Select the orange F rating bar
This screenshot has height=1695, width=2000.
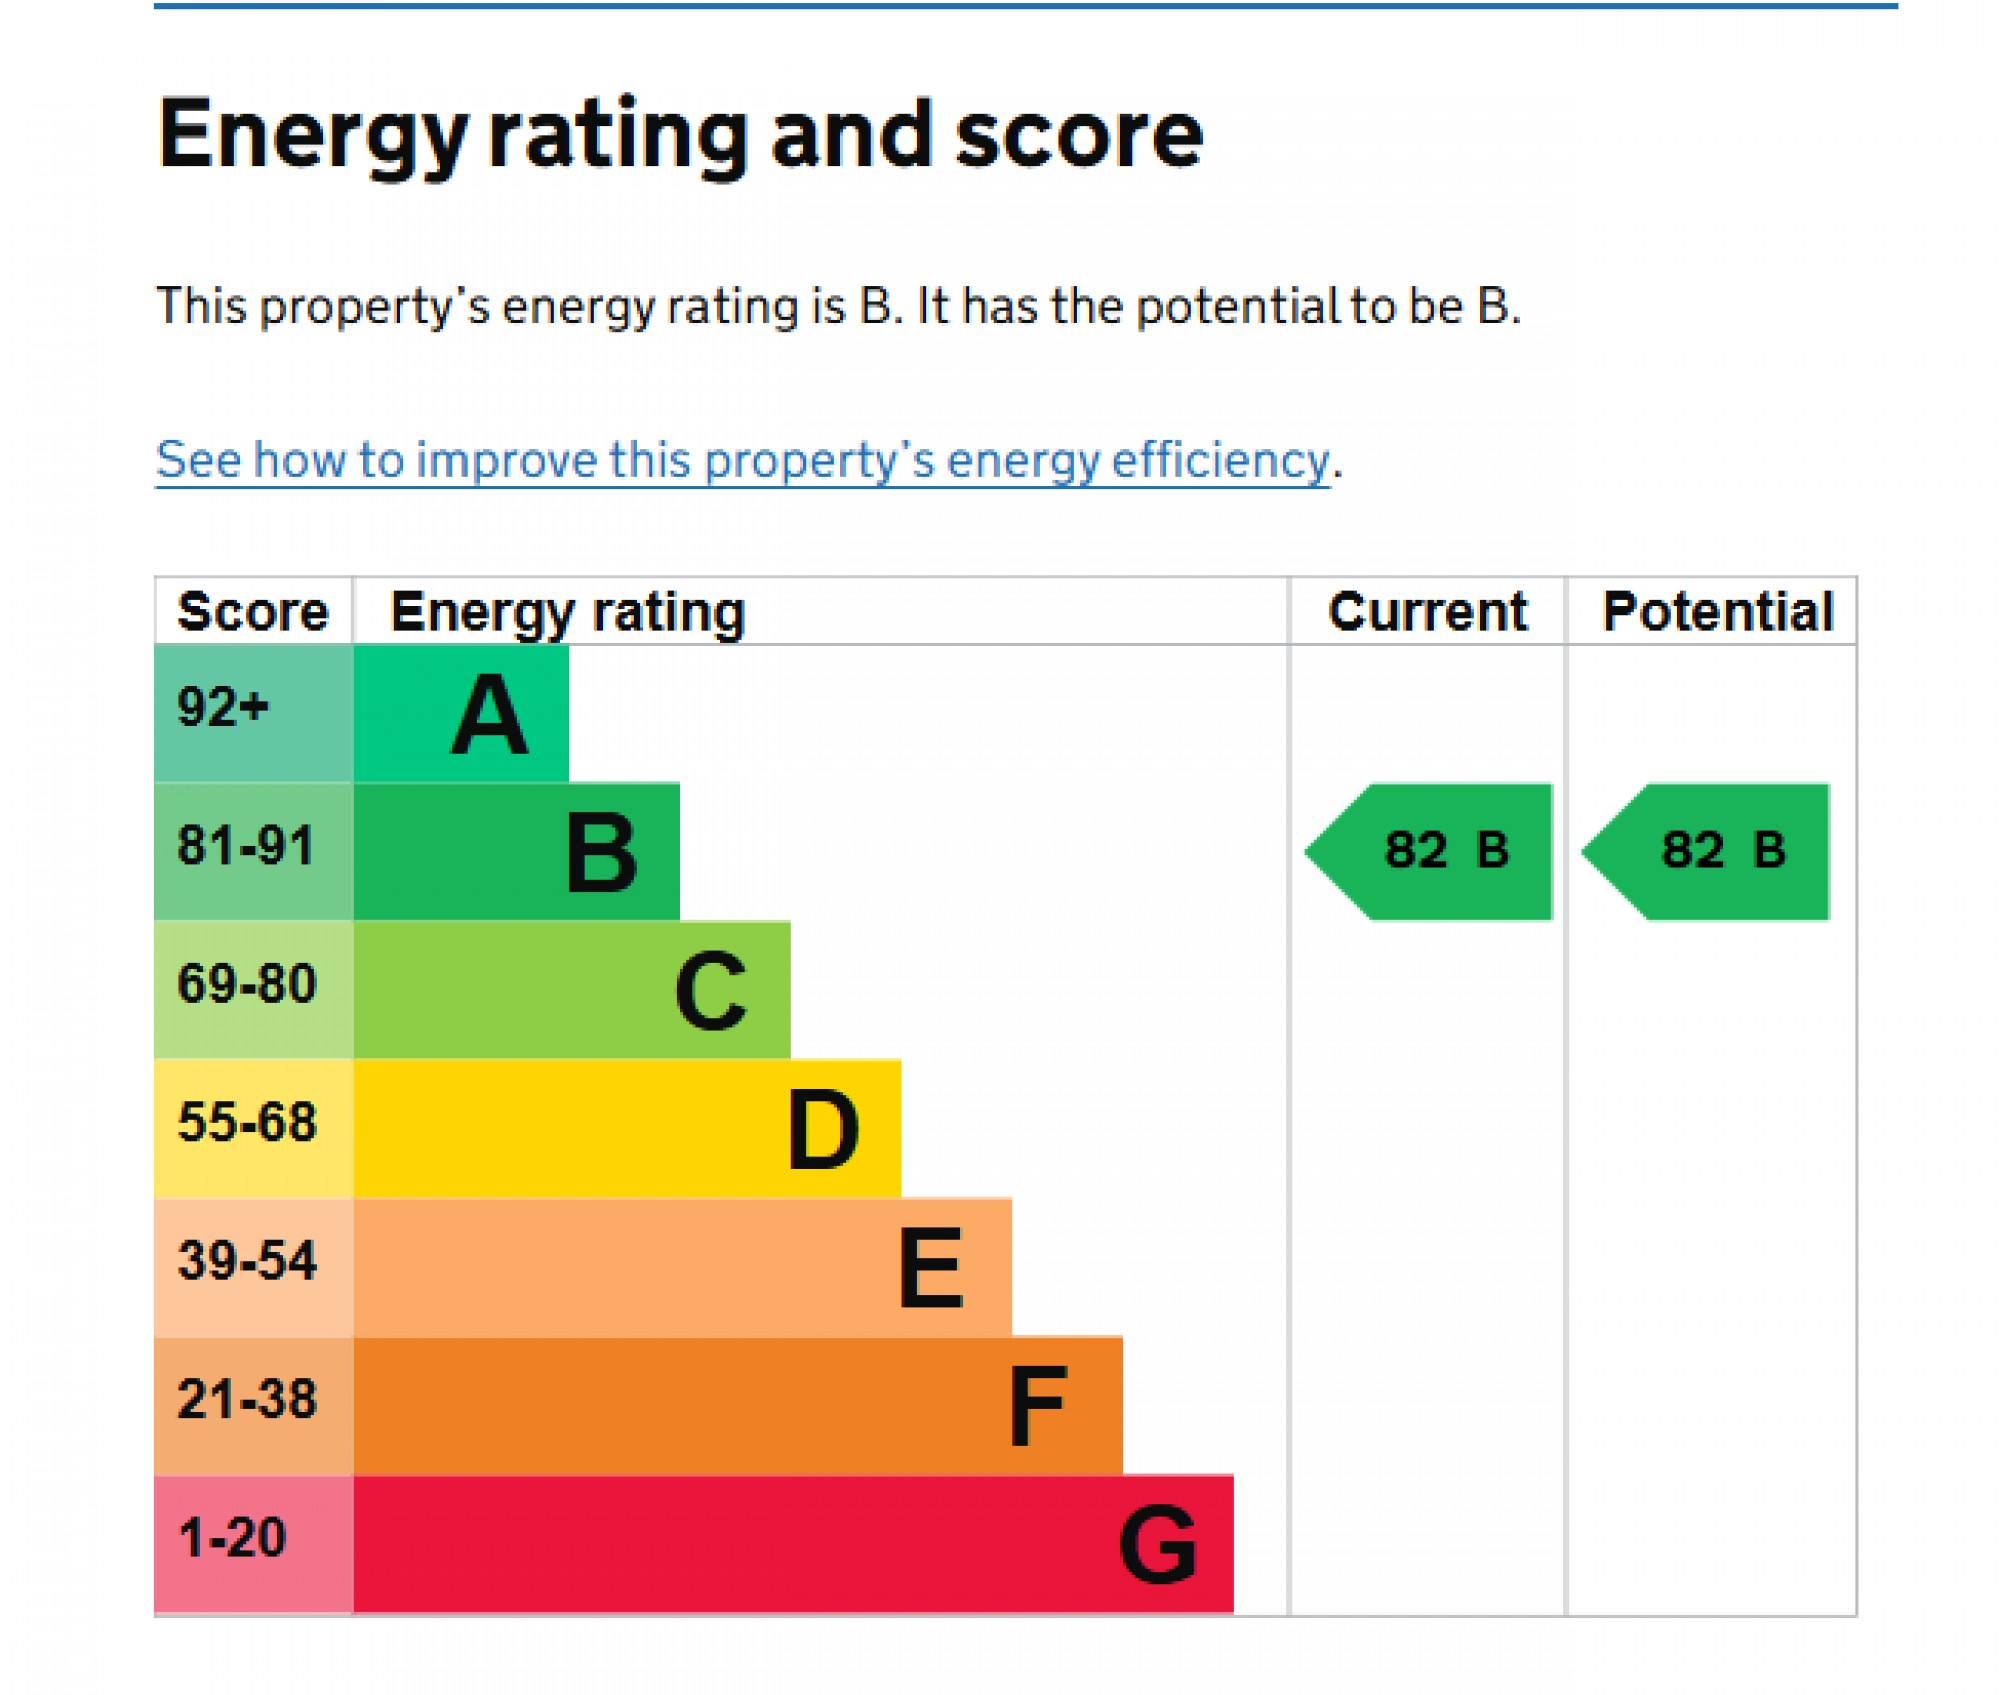pos(737,1404)
